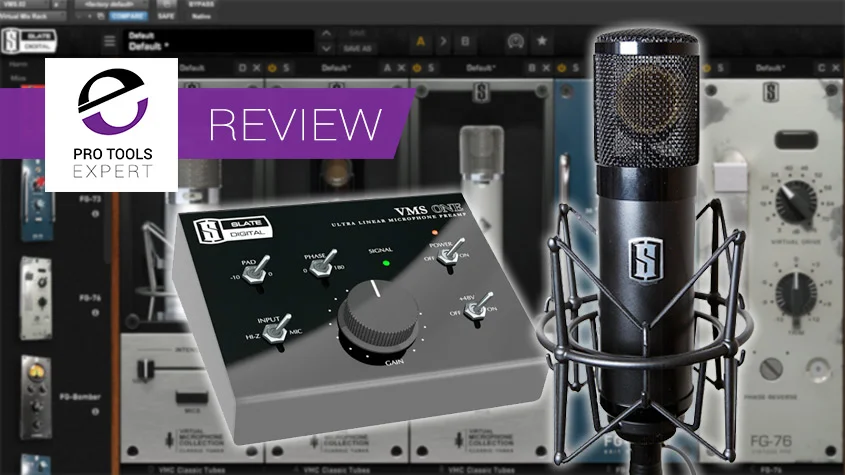Open the Slate Digital hamburger menu
This screenshot has width=845, height=475.
pos(109,41)
